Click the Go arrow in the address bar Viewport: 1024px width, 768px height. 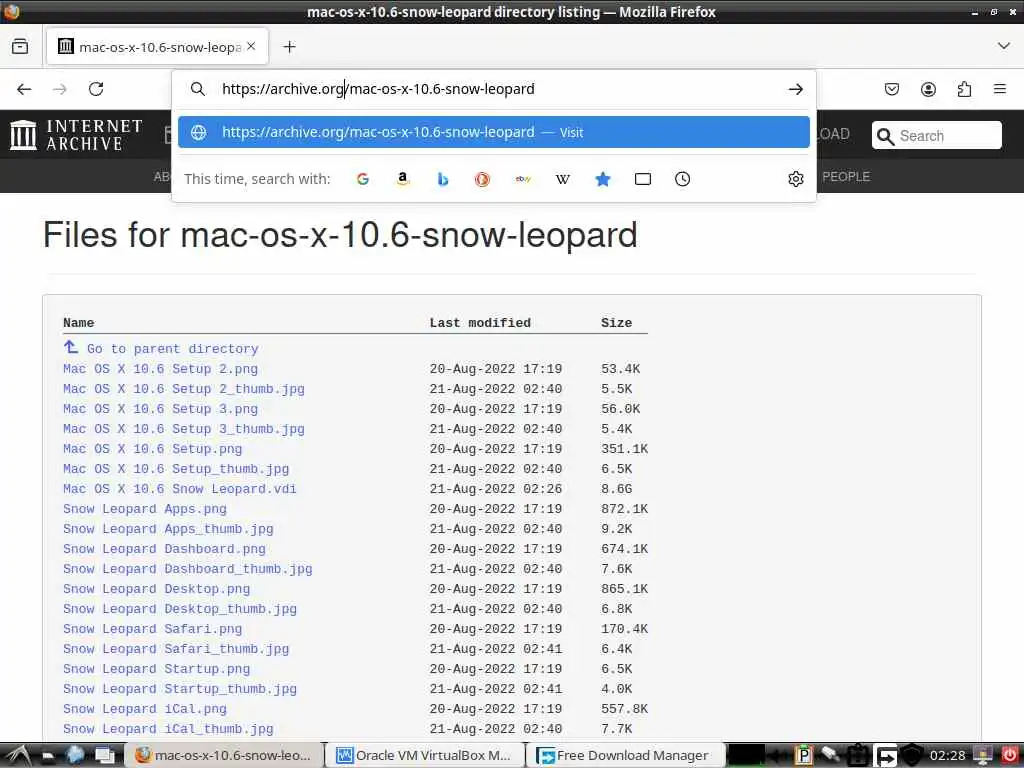(795, 89)
